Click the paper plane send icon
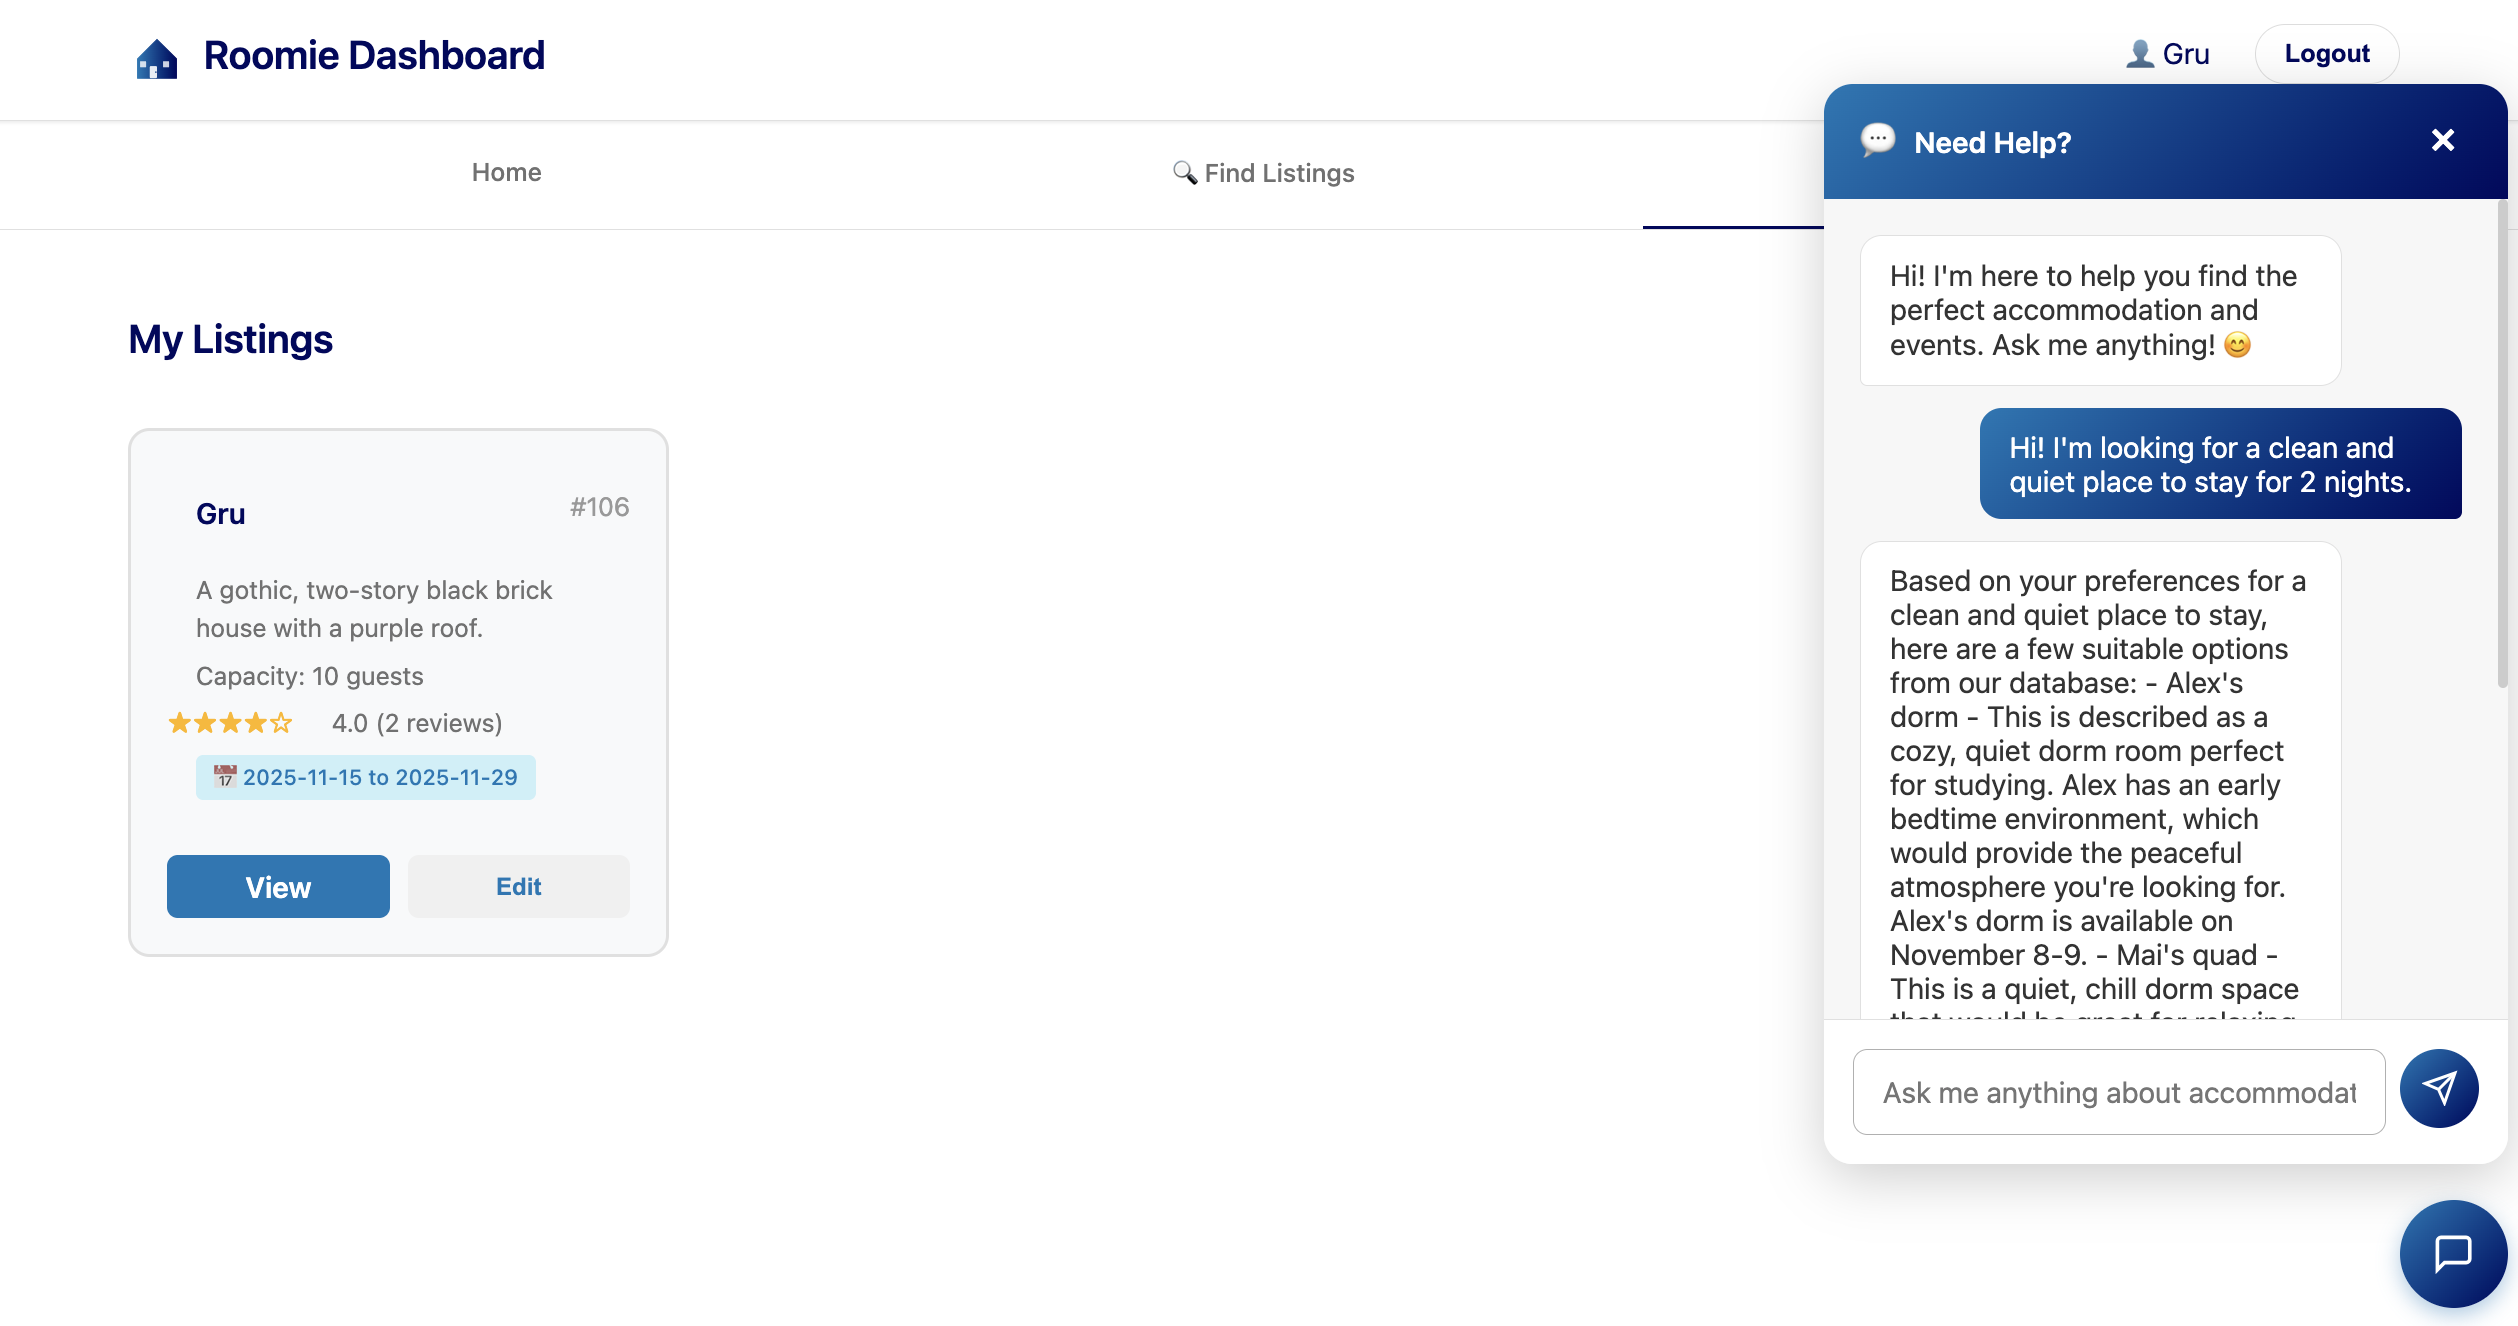This screenshot has width=2518, height=1326. tap(2439, 1088)
